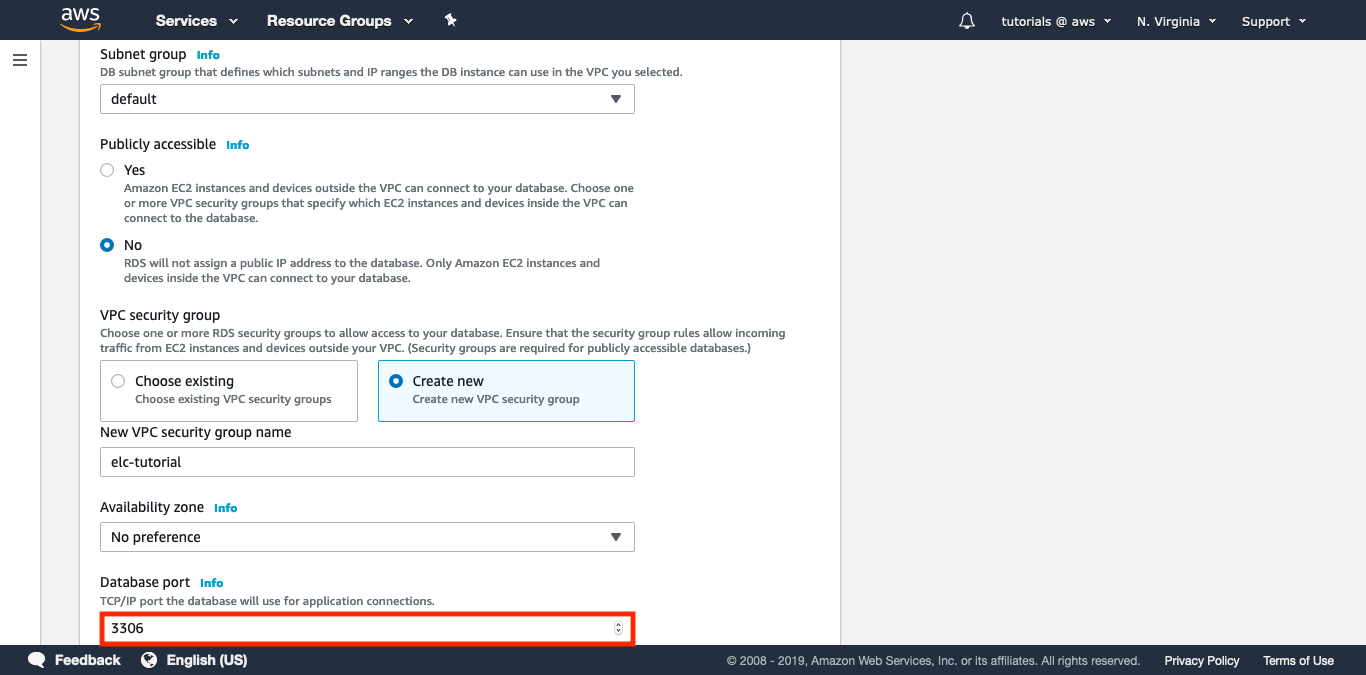Open the Availability zone dropdown
Image resolution: width=1366 pixels, height=675 pixels.
click(367, 537)
